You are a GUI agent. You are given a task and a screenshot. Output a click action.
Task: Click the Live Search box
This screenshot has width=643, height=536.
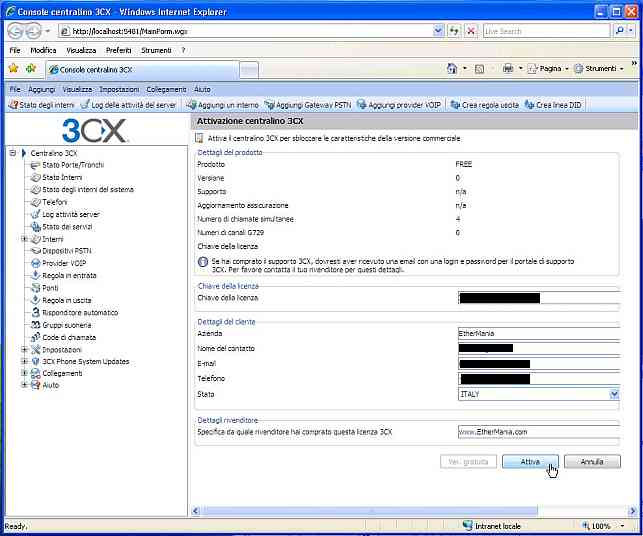pyautogui.click(x=546, y=31)
